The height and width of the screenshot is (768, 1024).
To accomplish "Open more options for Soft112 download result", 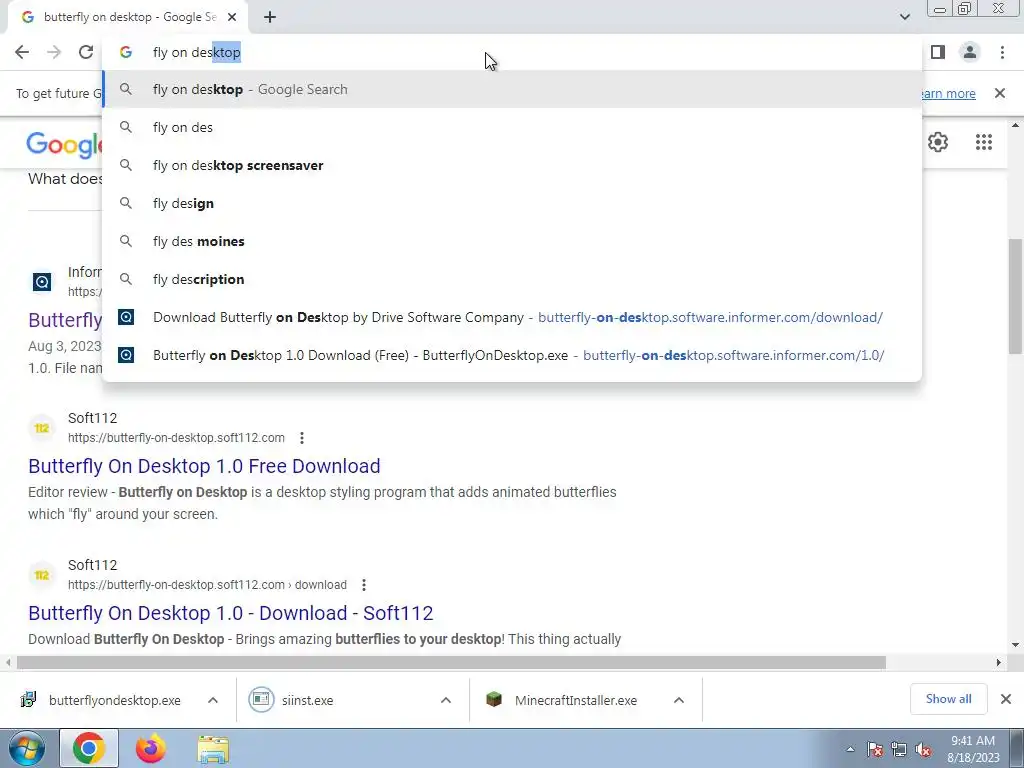I will click(364, 584).
